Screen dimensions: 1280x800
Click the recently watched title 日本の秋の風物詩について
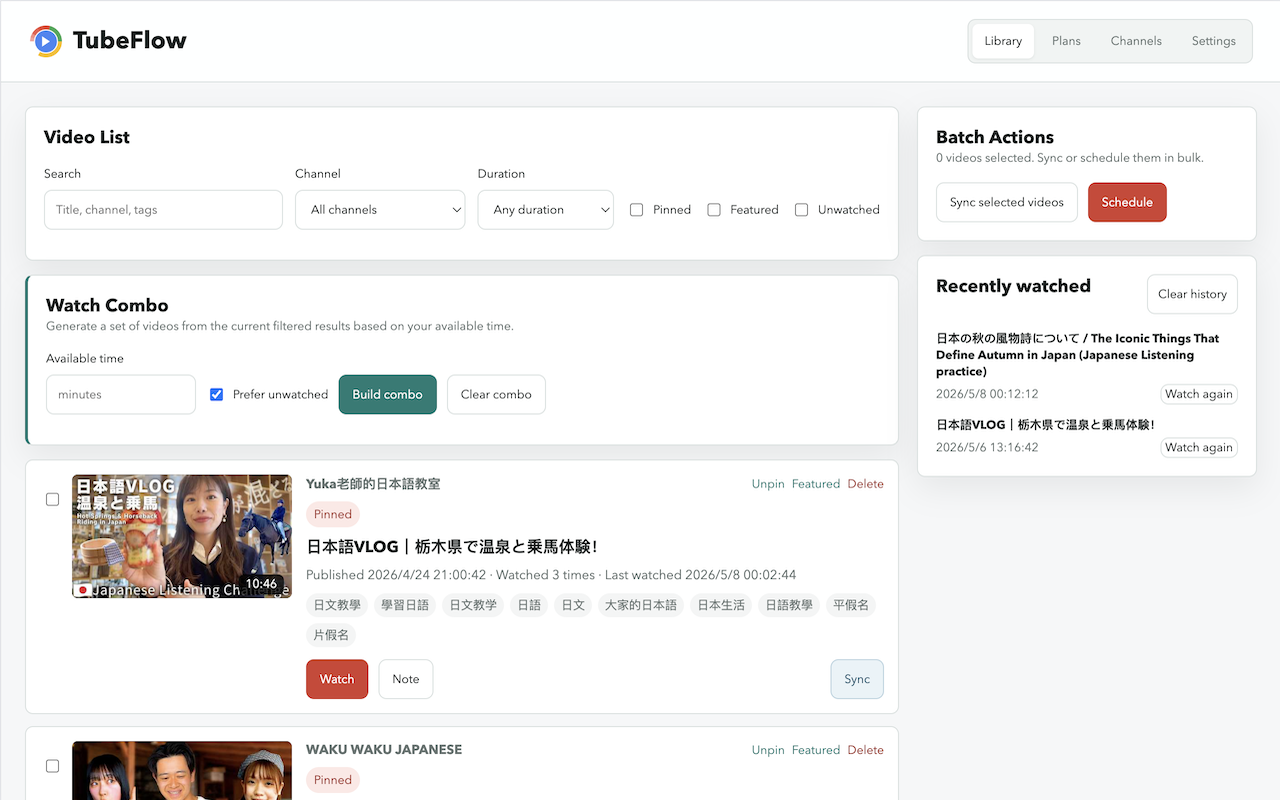pyautogui.click(x=1078, y=355)
